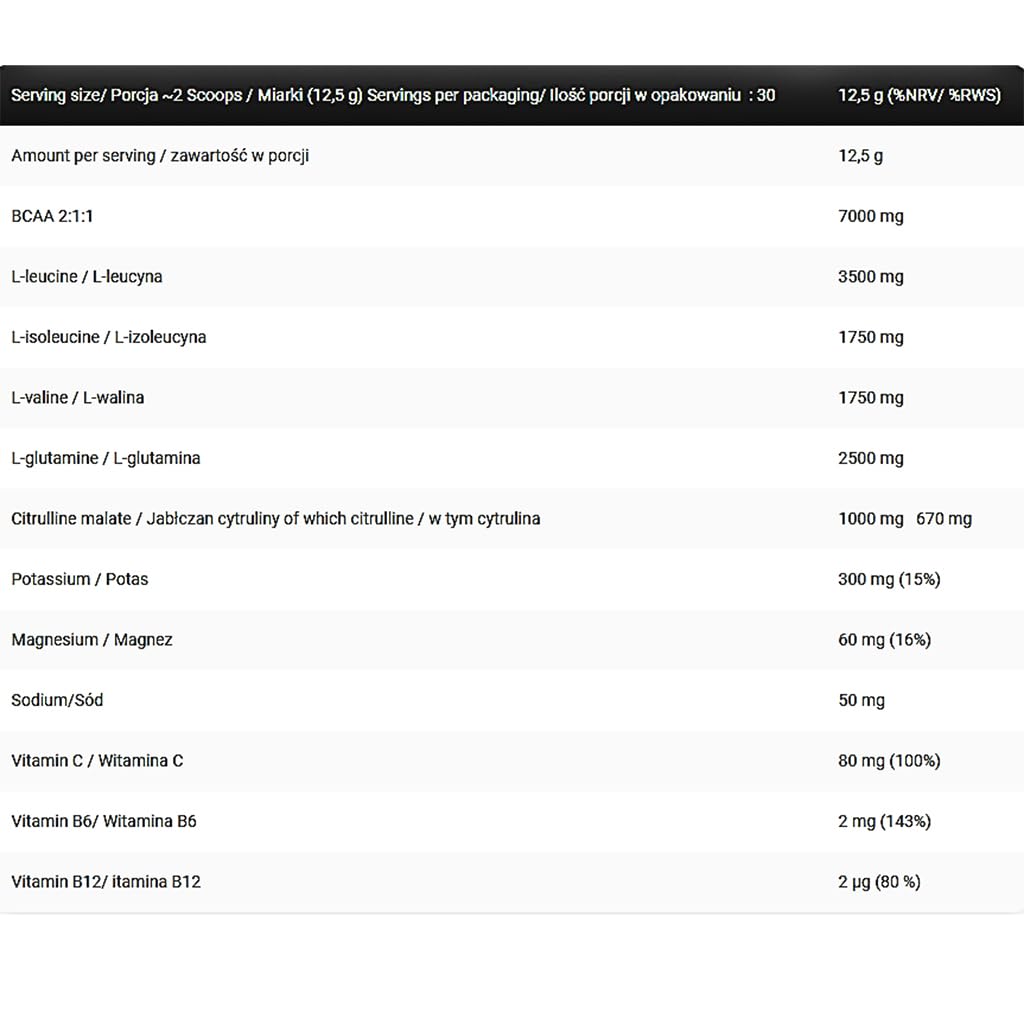This screenshot has height=1024, width=1024.
Task: Click the BCAA 2:1:1 label
Action: (x=52, y=216)
